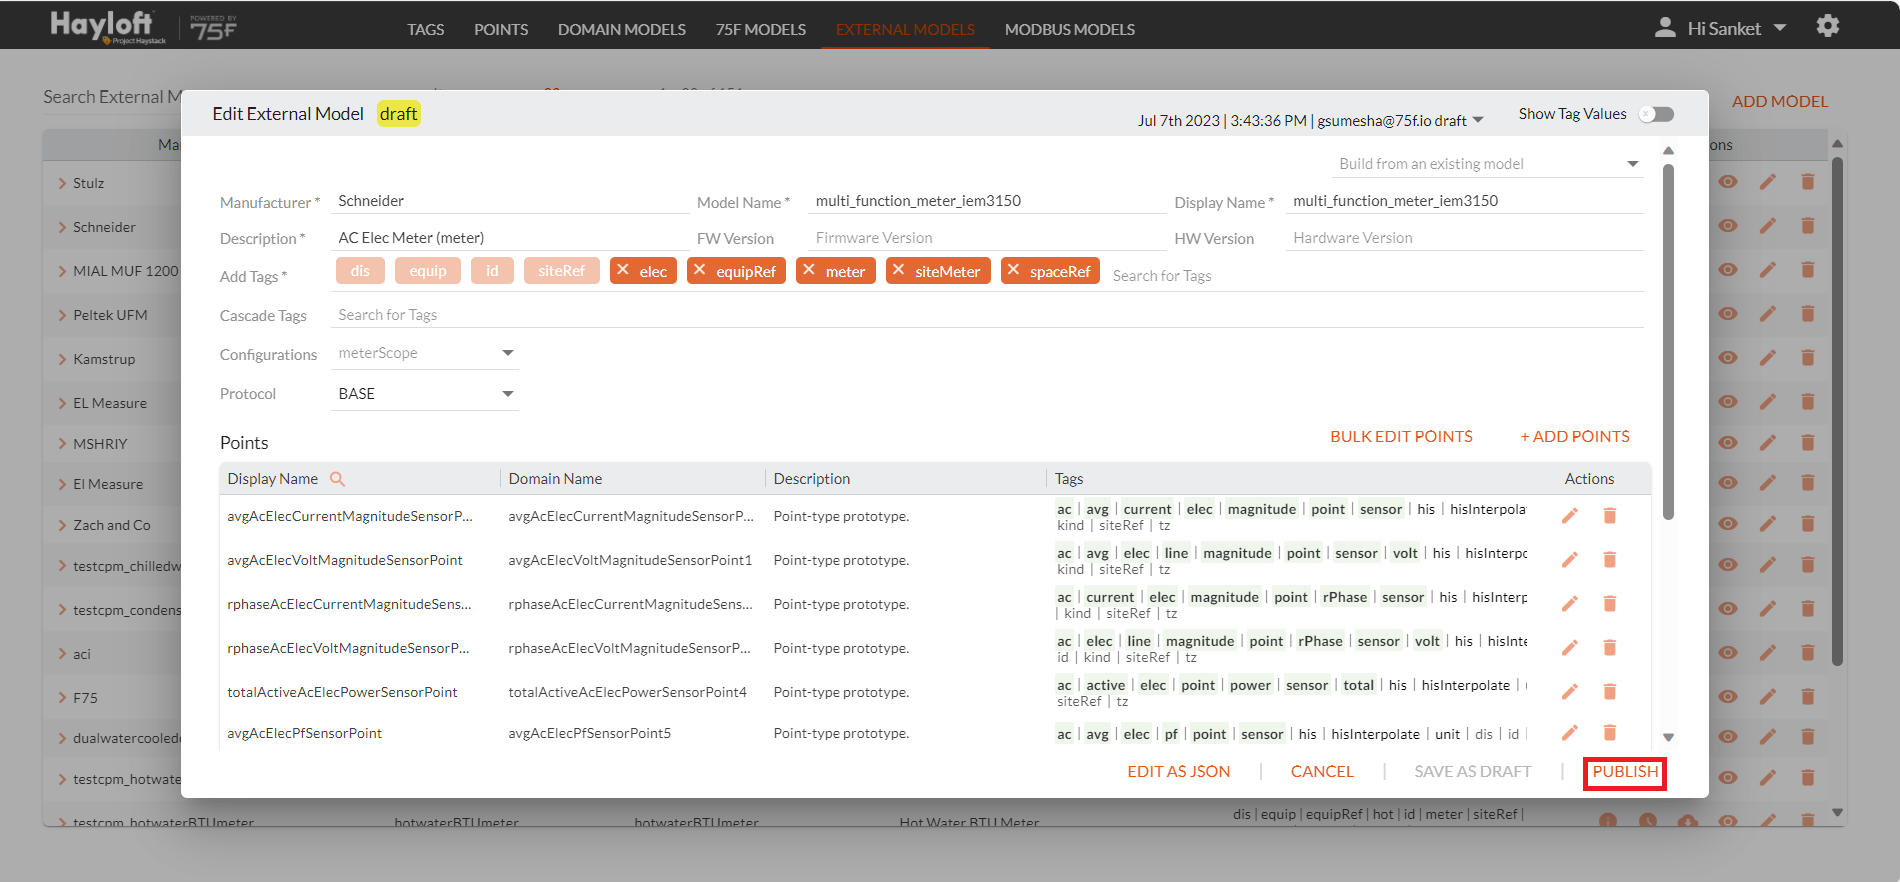Click CANCEL button
This screenshot has height=882, width=1900.
1322,772
